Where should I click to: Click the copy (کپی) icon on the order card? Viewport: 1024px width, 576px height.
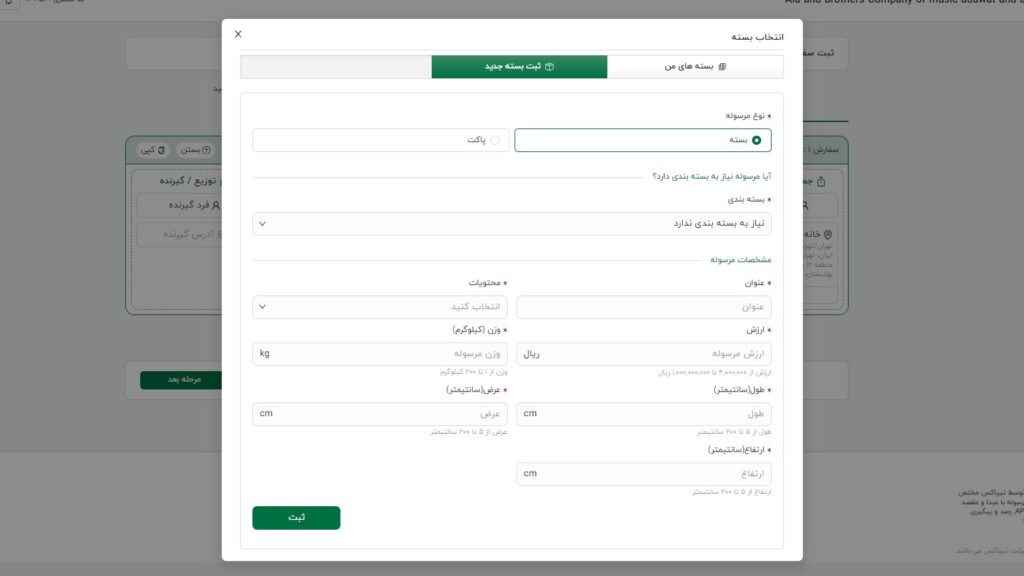click(x=159, y=150)
